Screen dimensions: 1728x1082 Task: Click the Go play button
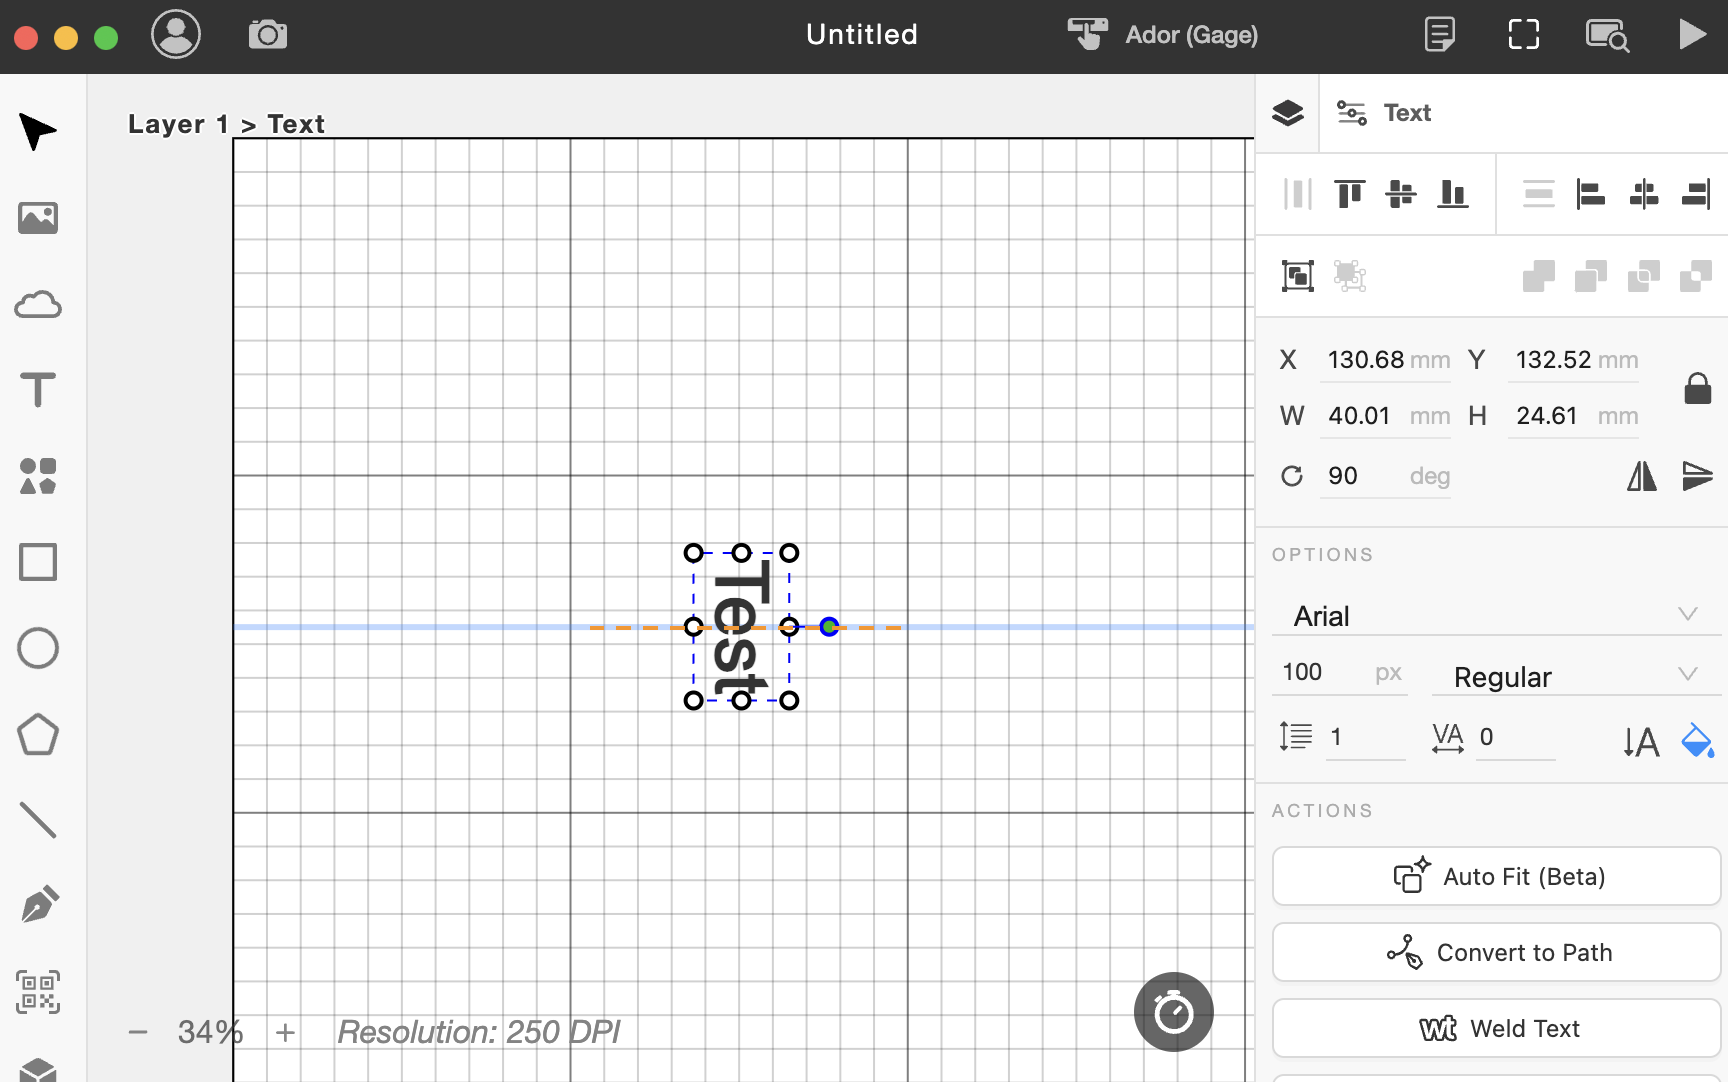tap(1692, 34)
